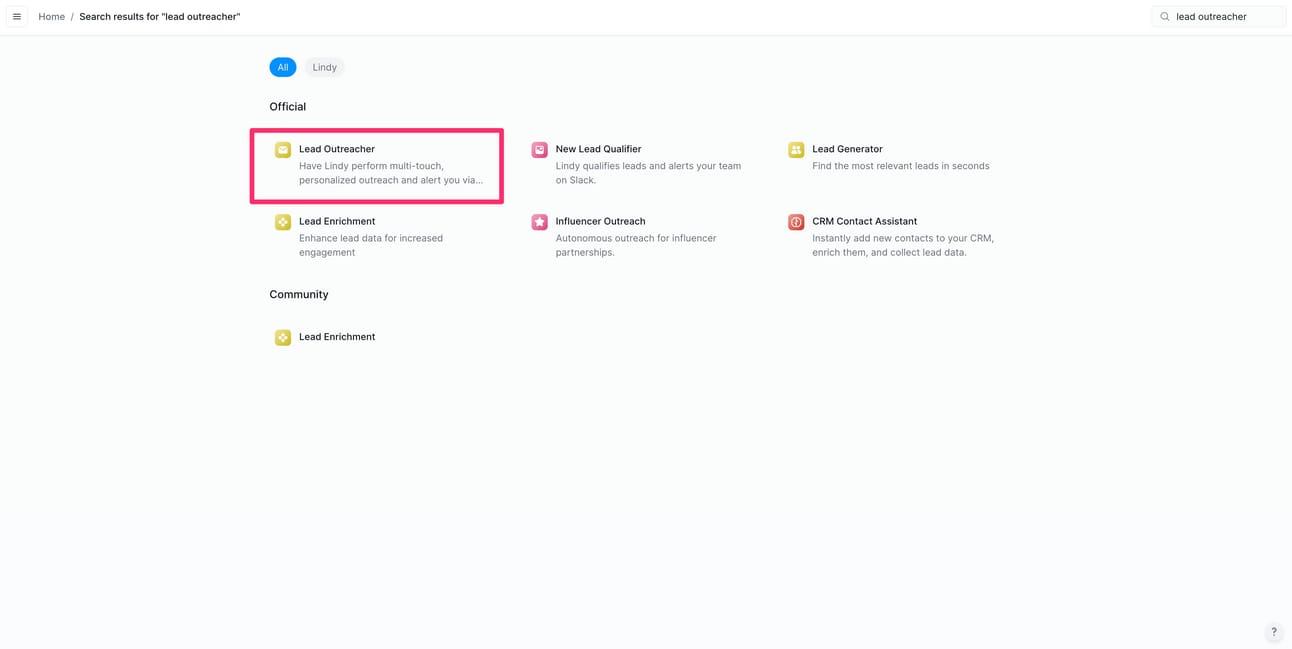Open the CRM Contact Assistant template
The height and width of the screenshot is (649, 1292).
click(864, 221)
